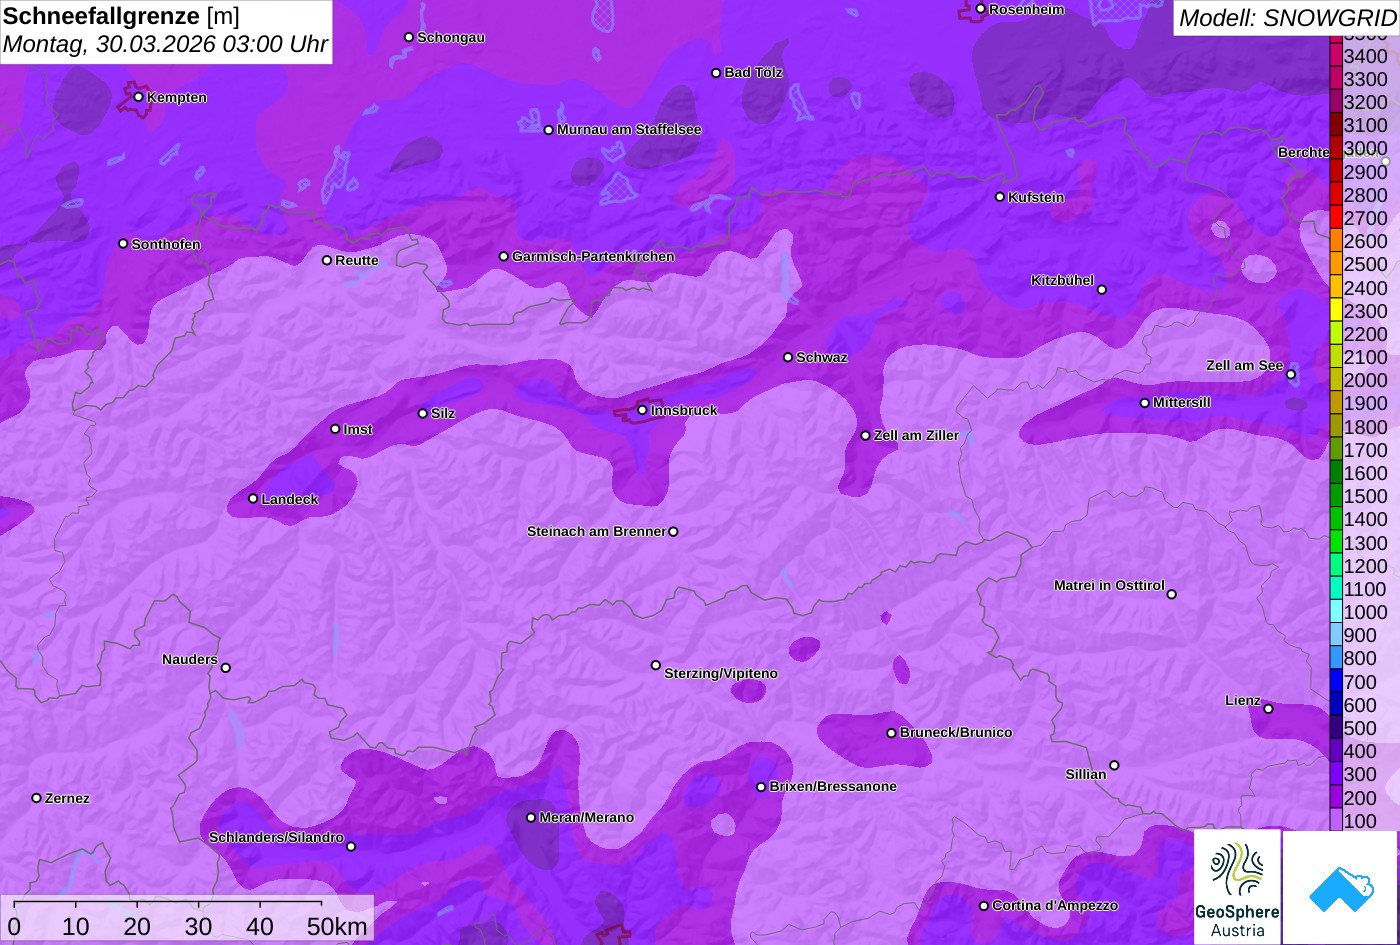Pick the 100 m legend color swatch

(x=1335, y=821)
